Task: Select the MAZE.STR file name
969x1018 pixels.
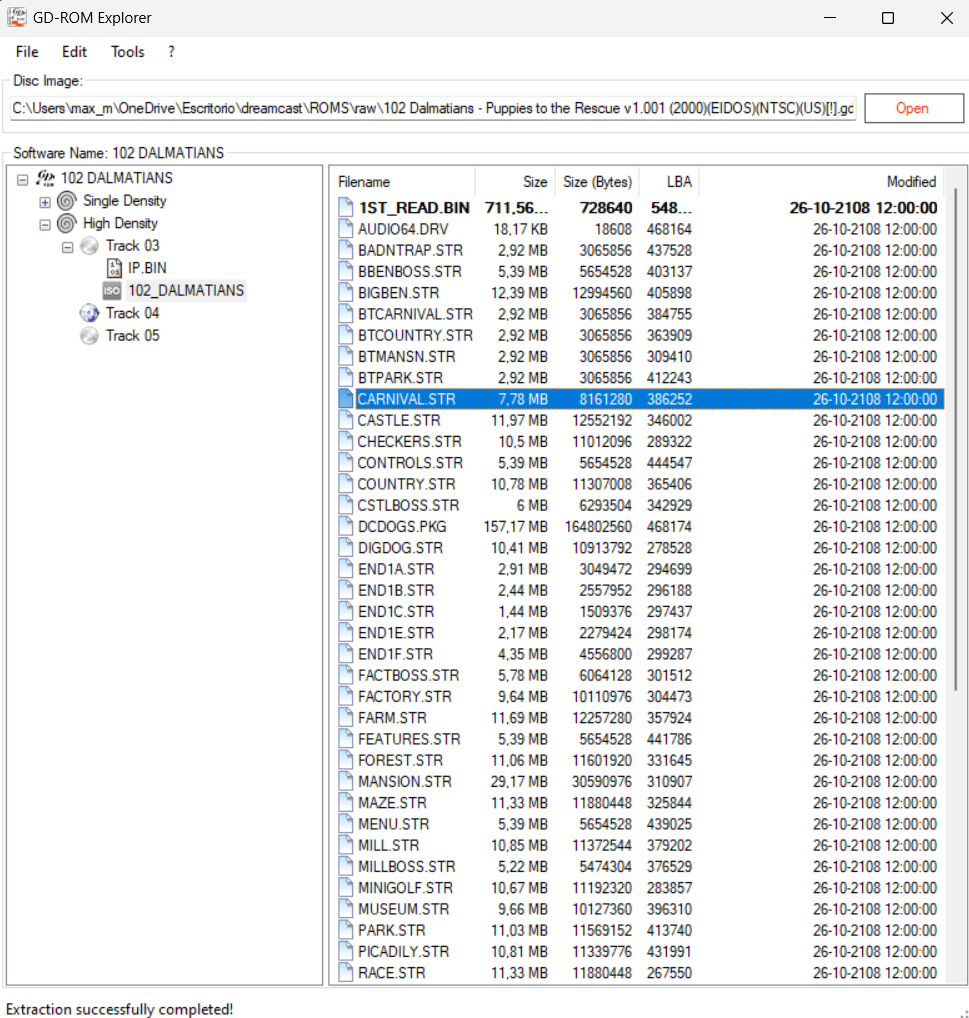Action: [x=392, y=803]
